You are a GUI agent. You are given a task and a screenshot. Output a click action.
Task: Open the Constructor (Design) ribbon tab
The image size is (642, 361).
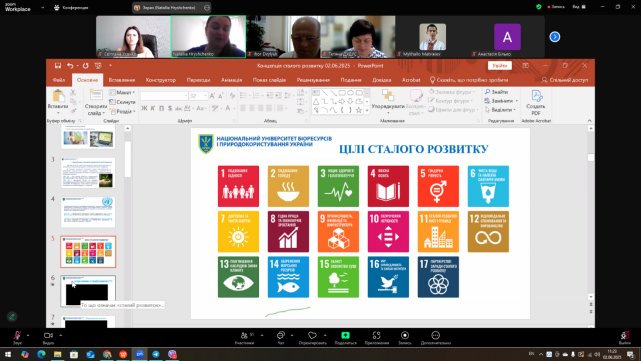click(160, 80)
